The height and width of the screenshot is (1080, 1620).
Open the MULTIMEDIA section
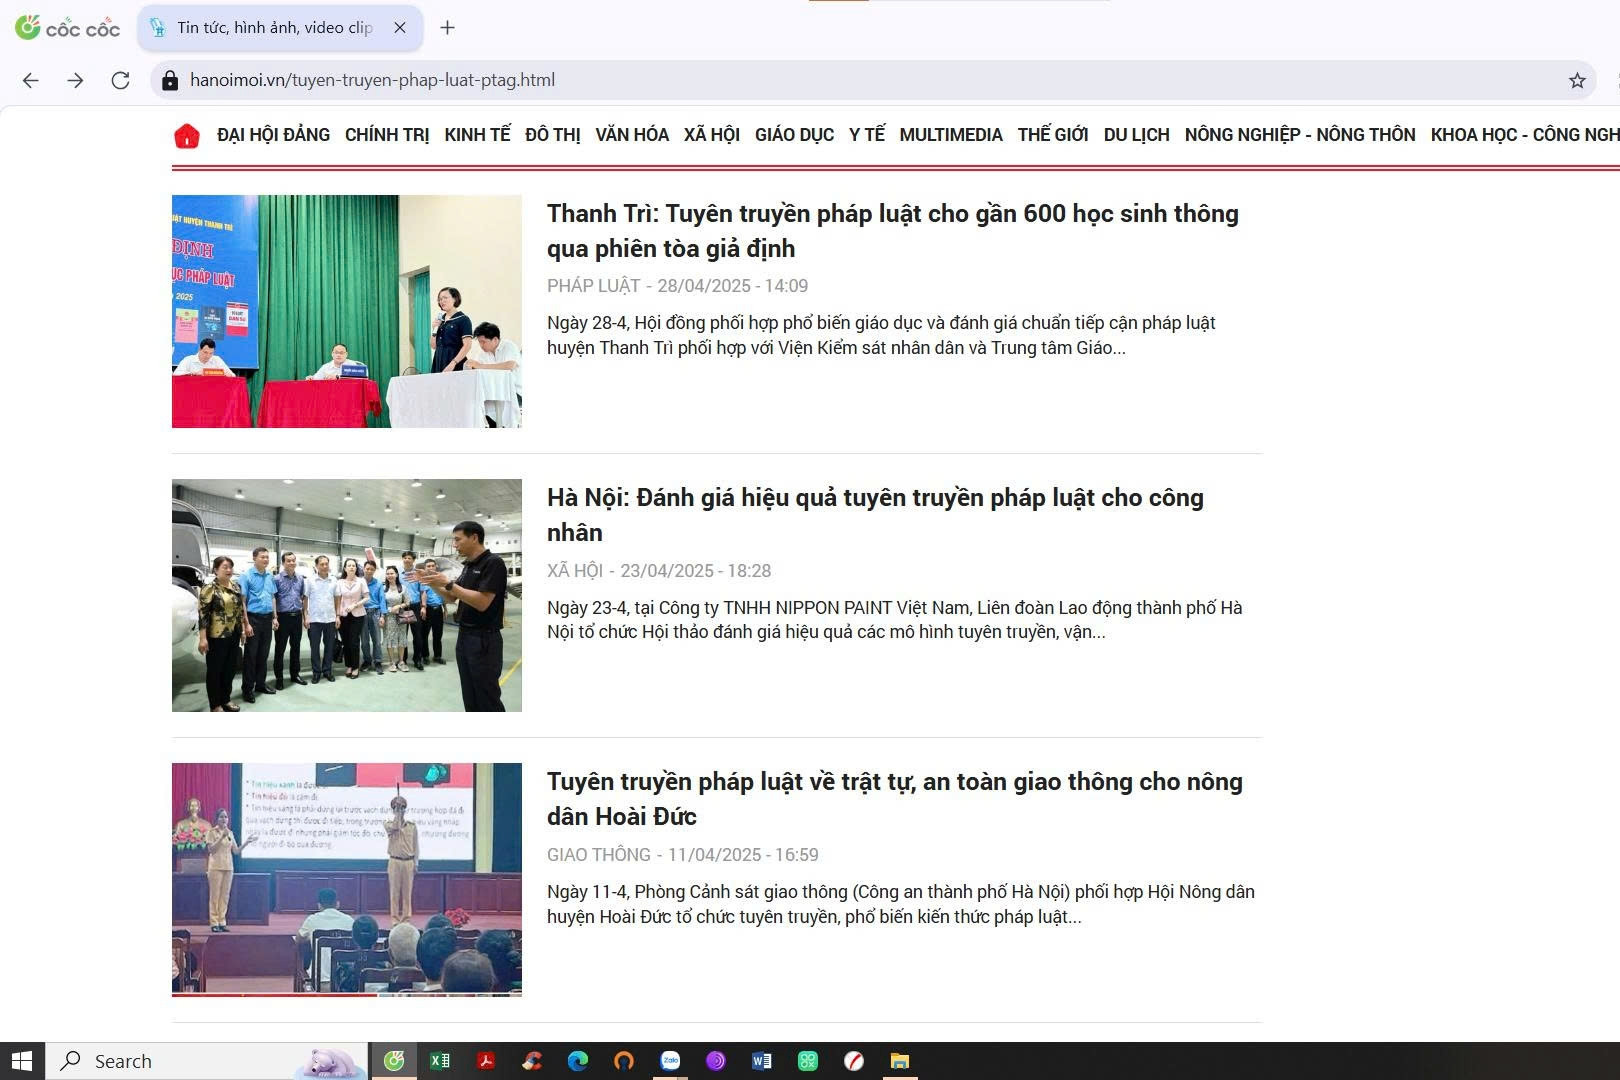pos(951,134)
